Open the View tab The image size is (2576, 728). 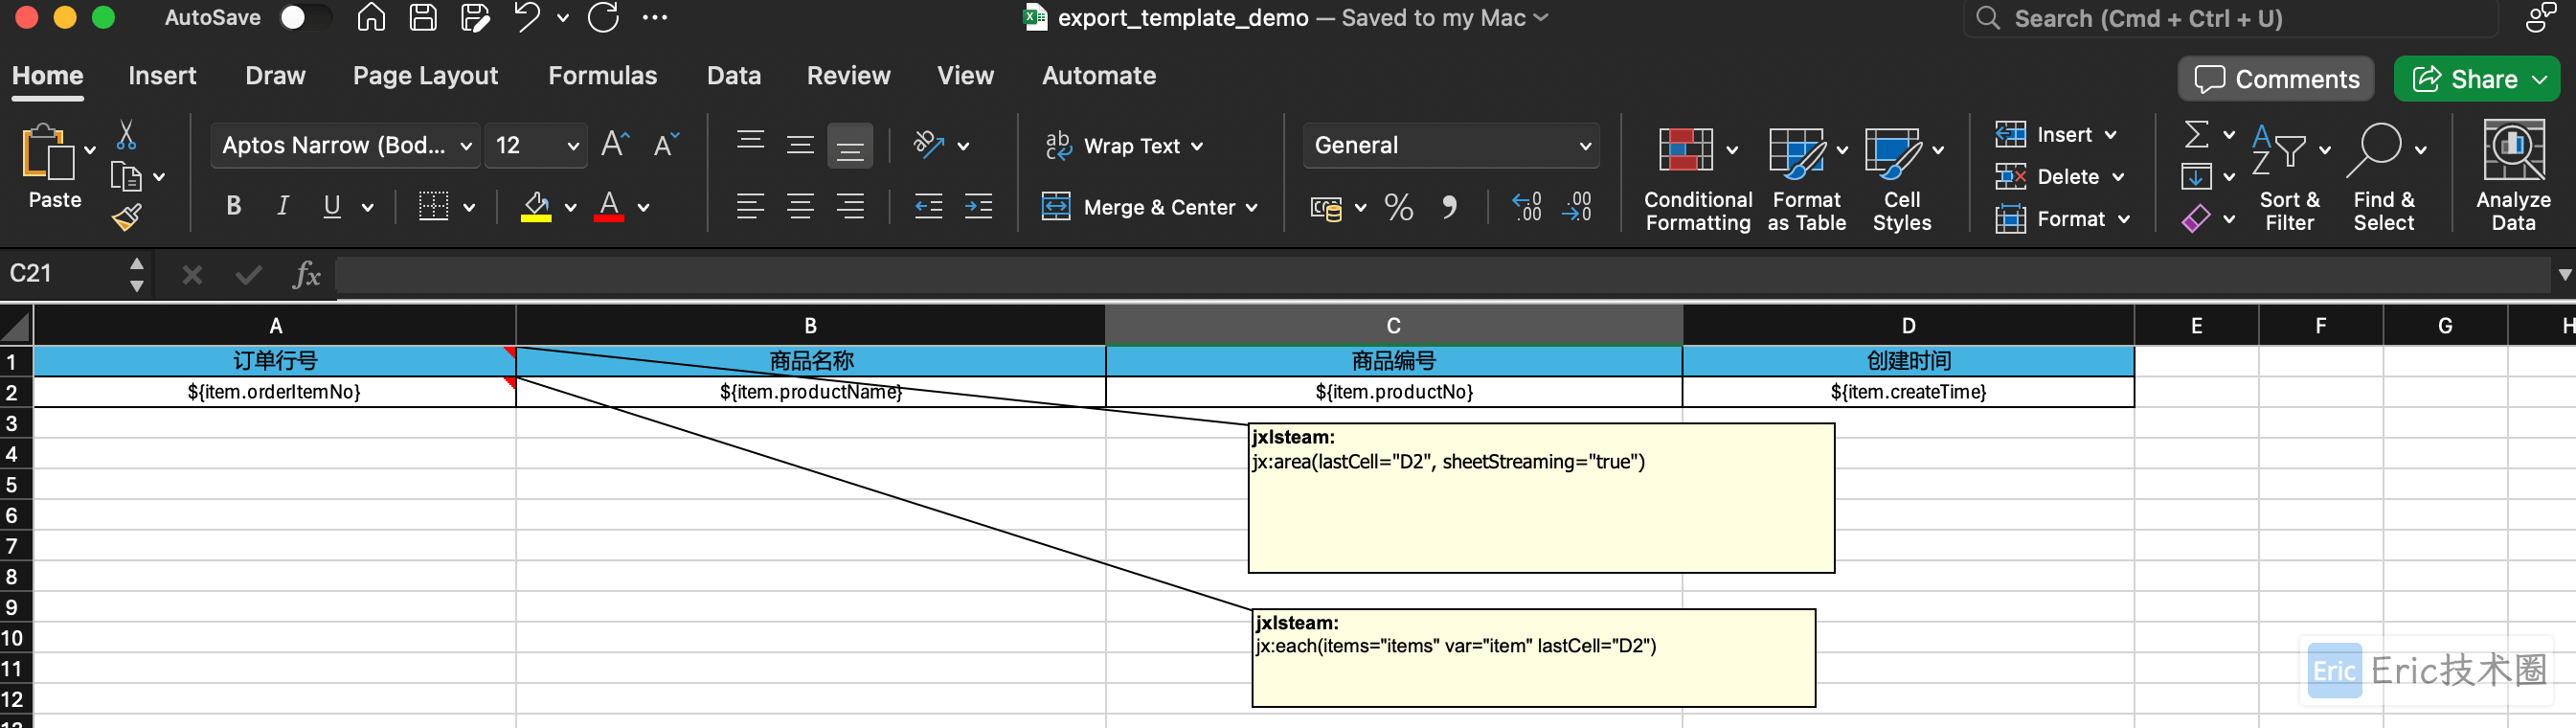[965, 76]
